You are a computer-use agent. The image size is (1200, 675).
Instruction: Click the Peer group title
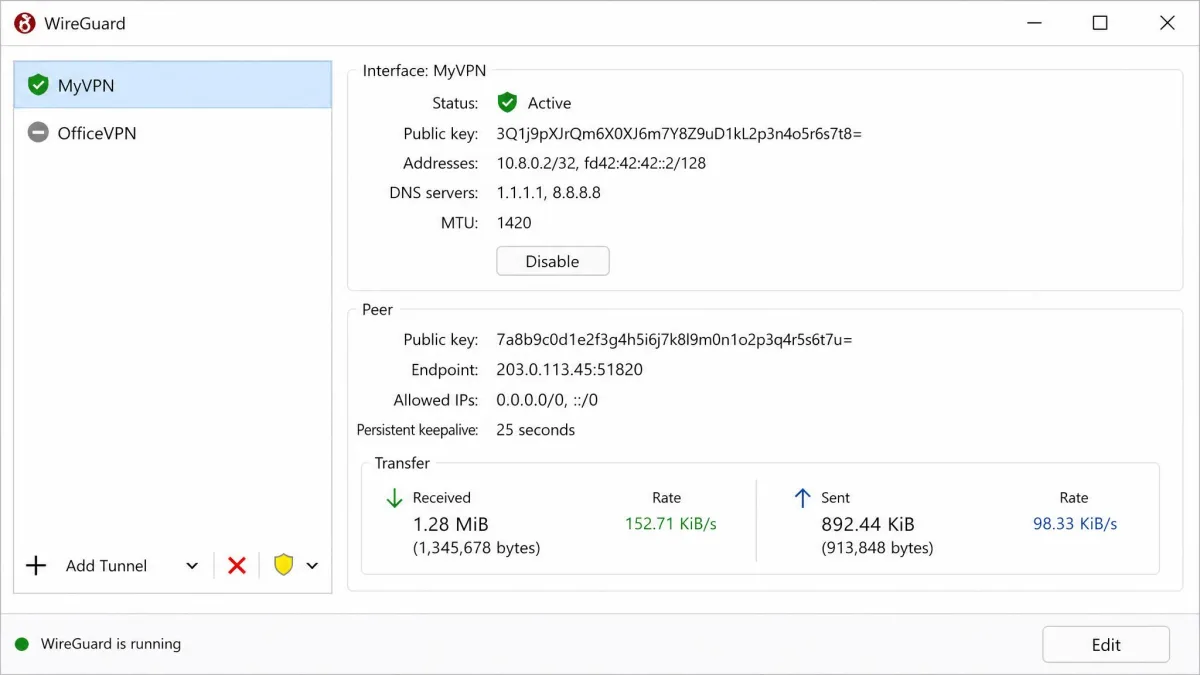(x=377, y=310)
